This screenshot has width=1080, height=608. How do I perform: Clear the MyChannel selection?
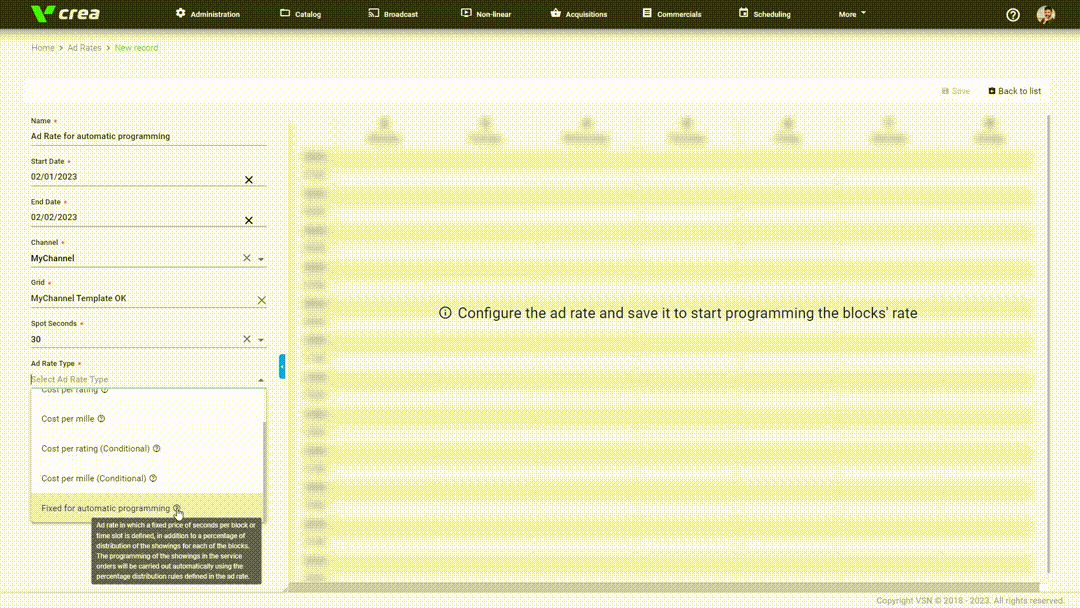pos(247,258)
